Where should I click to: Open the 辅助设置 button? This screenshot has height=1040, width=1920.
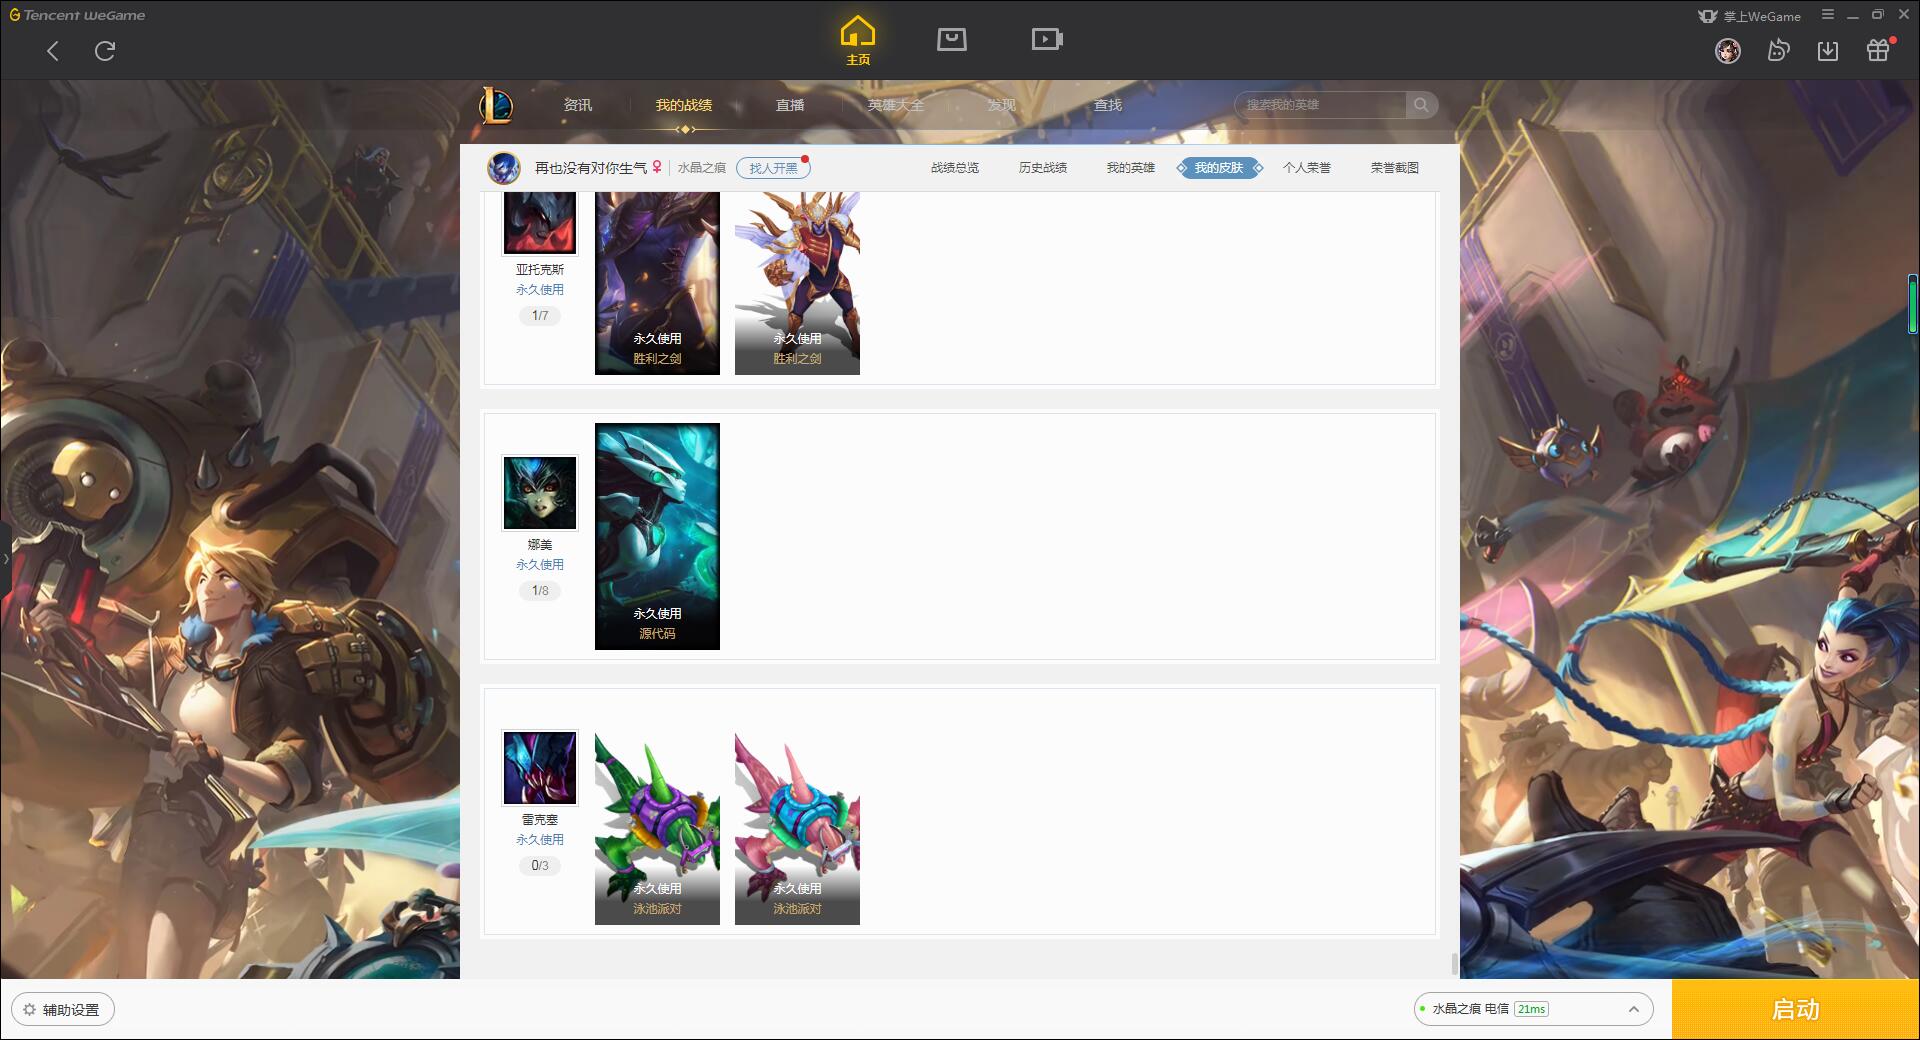(63, 1010)
